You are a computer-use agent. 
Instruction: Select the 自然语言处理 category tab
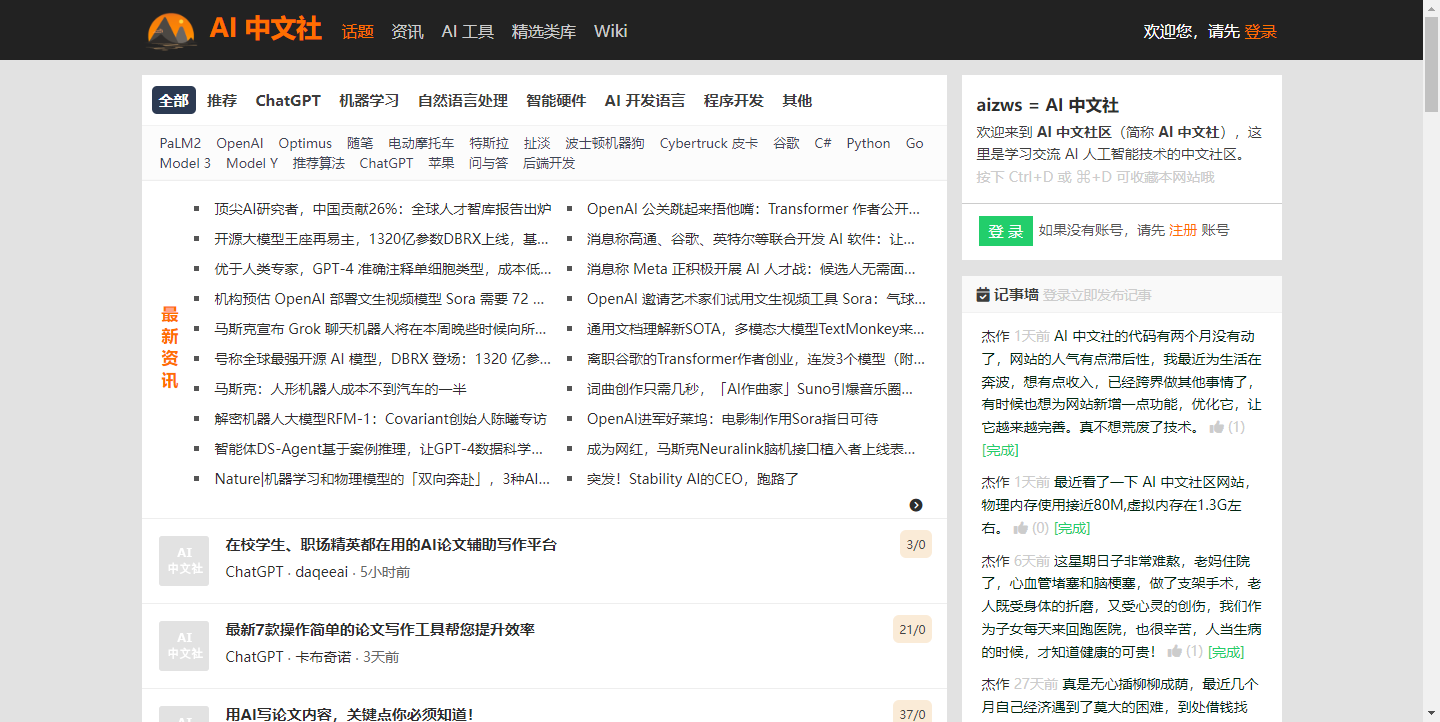pos(463,100)
